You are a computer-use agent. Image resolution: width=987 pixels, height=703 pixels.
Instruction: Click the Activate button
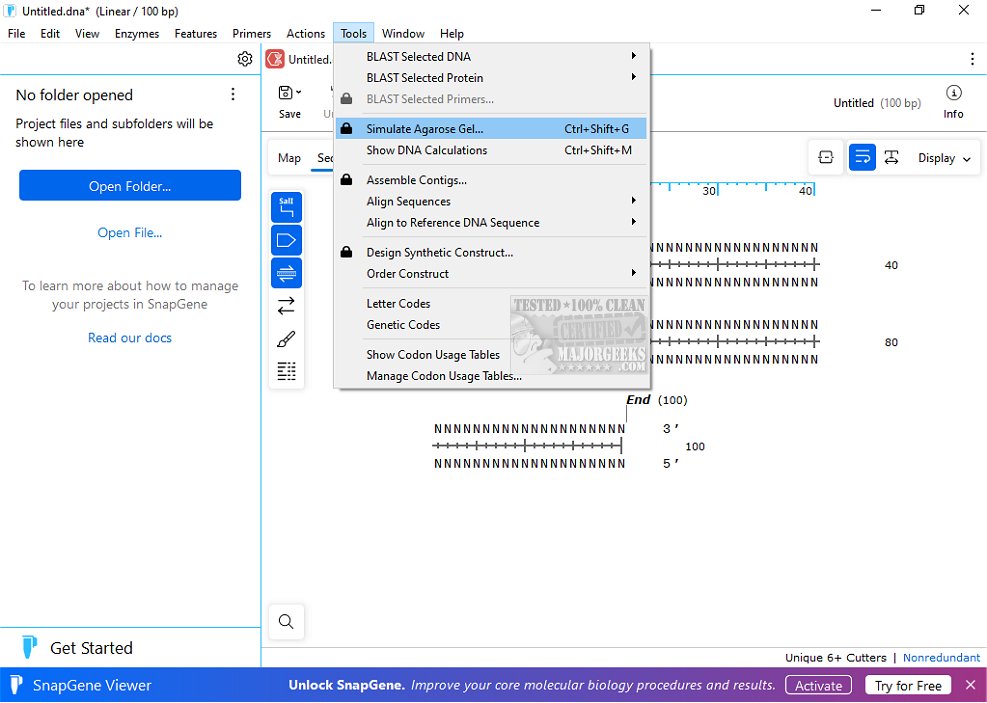(818, 685)
